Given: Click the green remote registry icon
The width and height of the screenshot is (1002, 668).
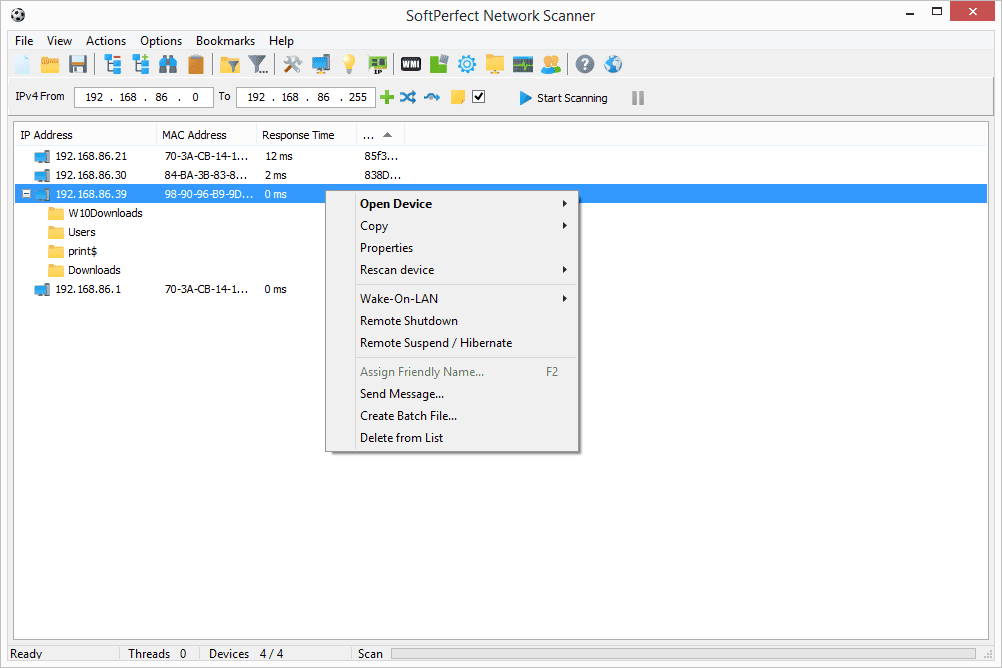Looking at the screenshot, I should click(439, 64).
